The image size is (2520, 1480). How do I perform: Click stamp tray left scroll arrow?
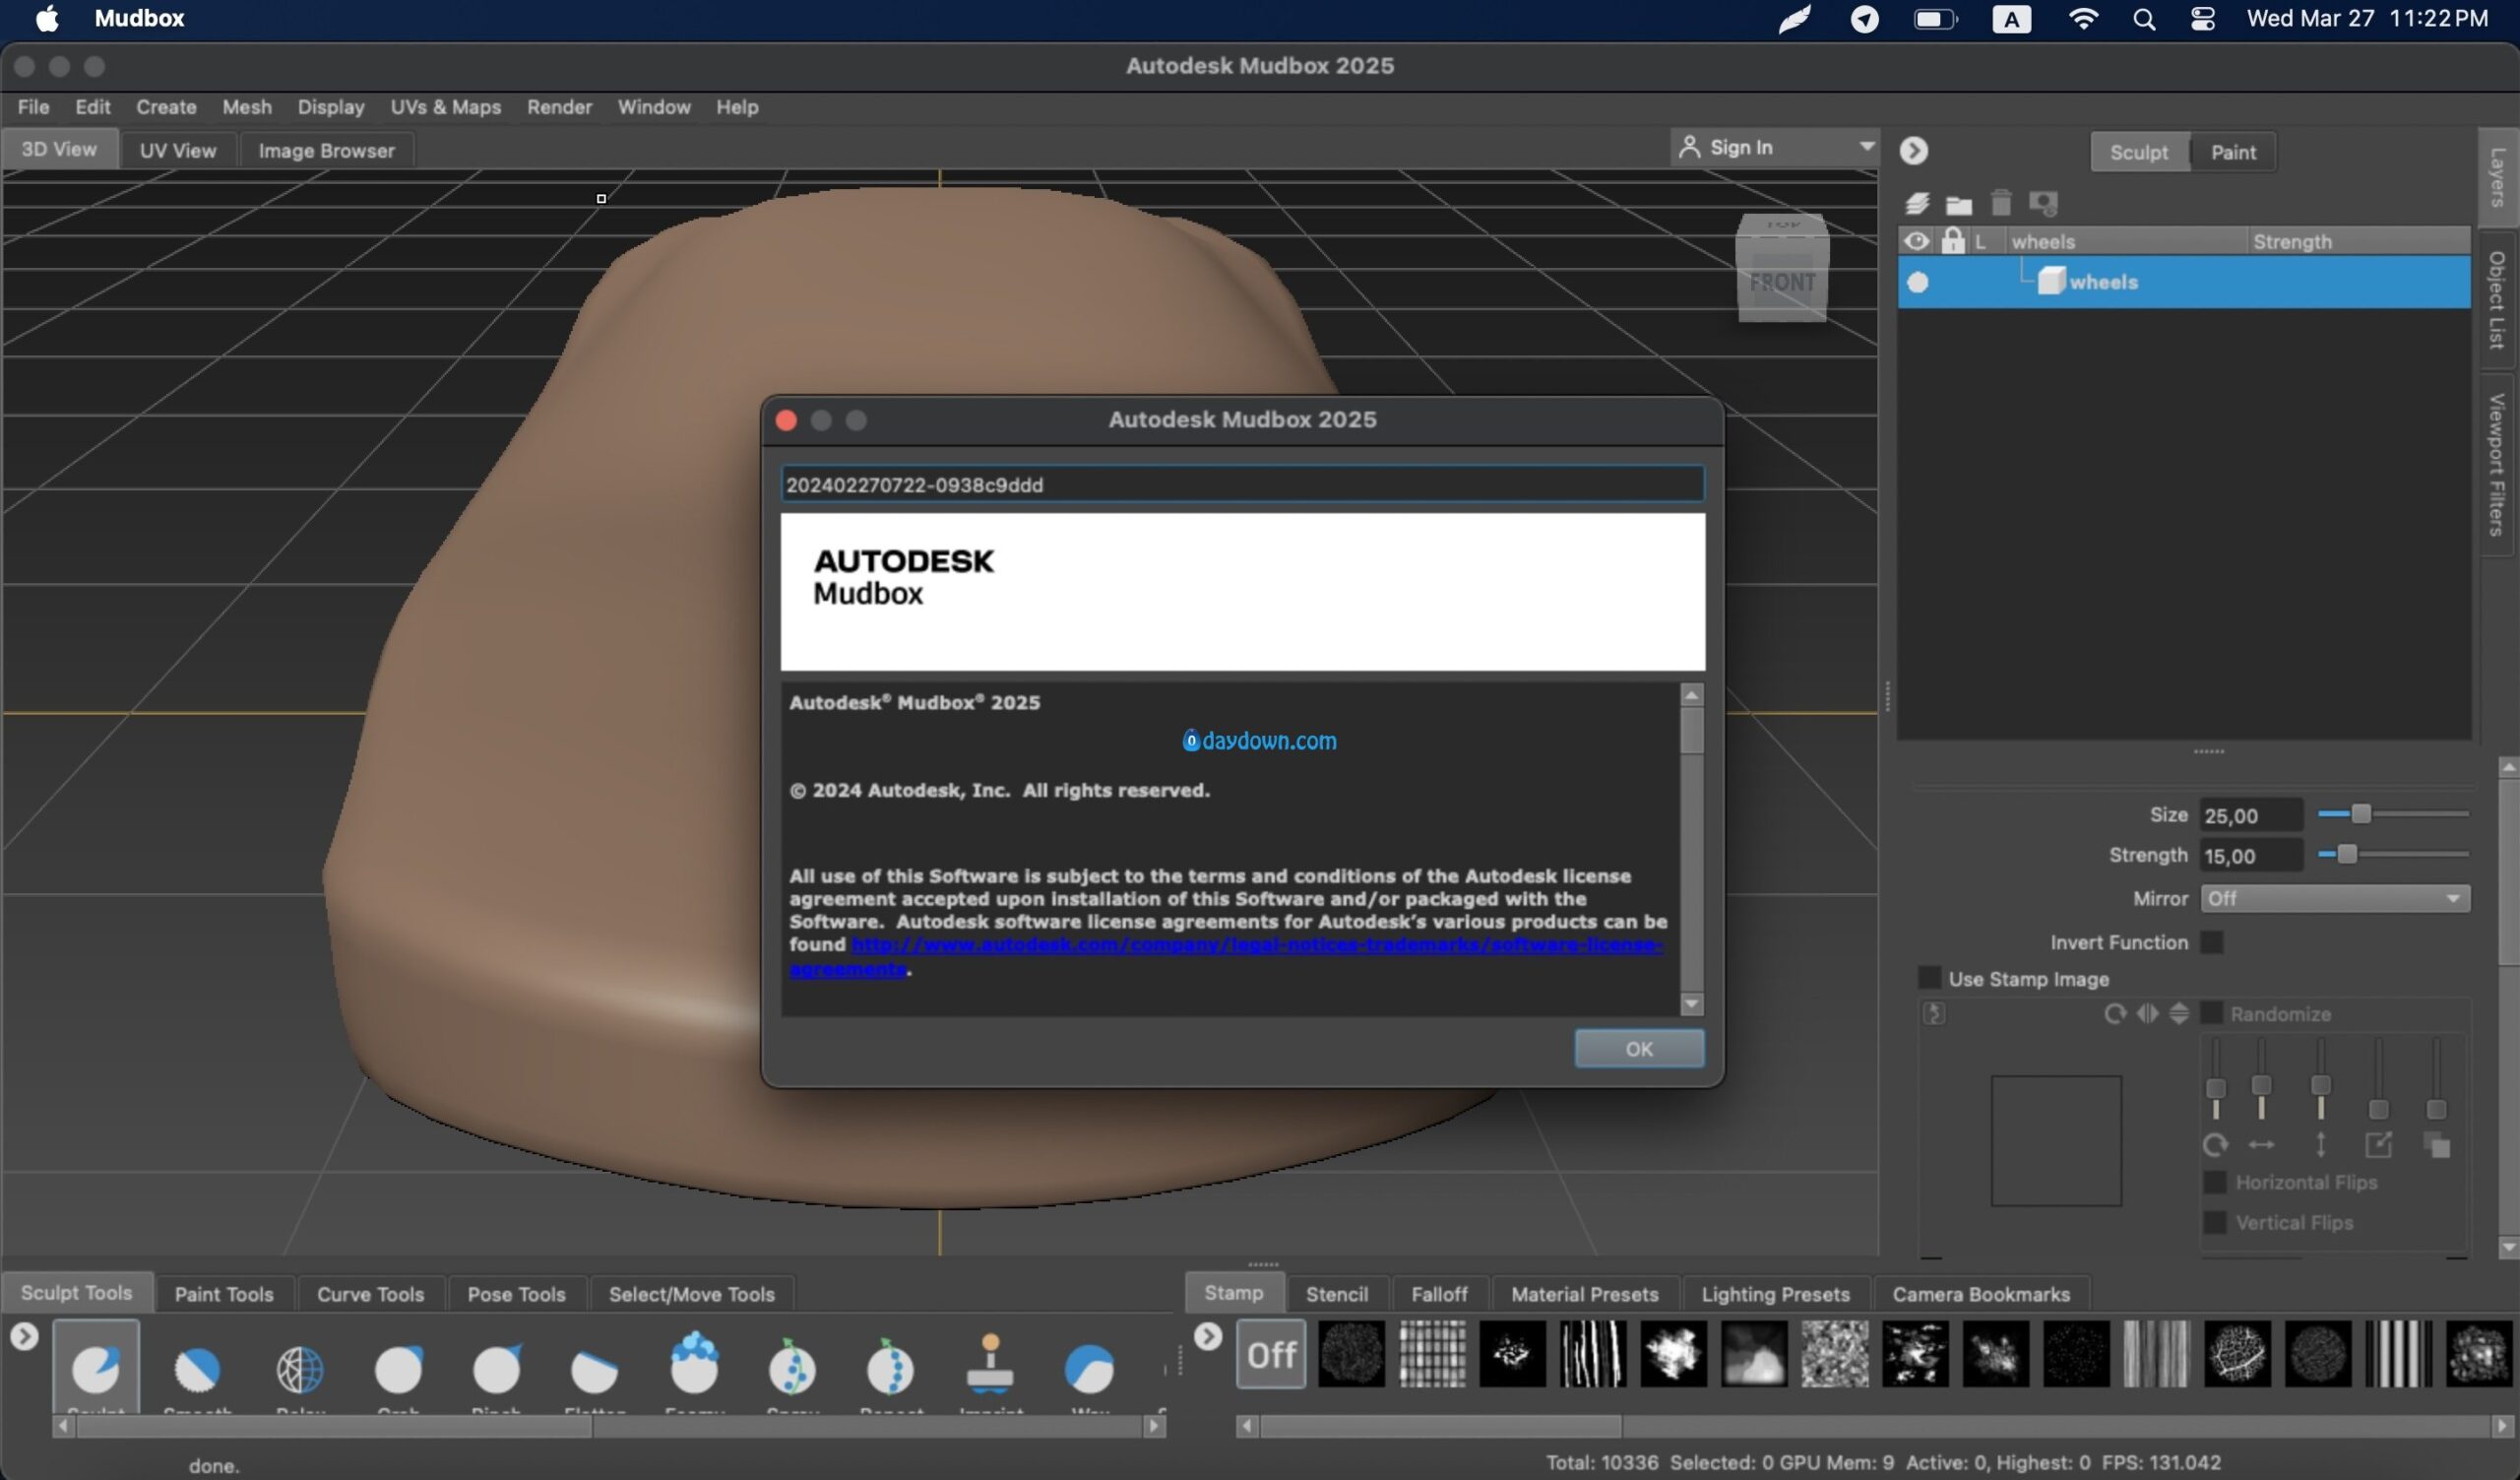click(1246, 1426)
